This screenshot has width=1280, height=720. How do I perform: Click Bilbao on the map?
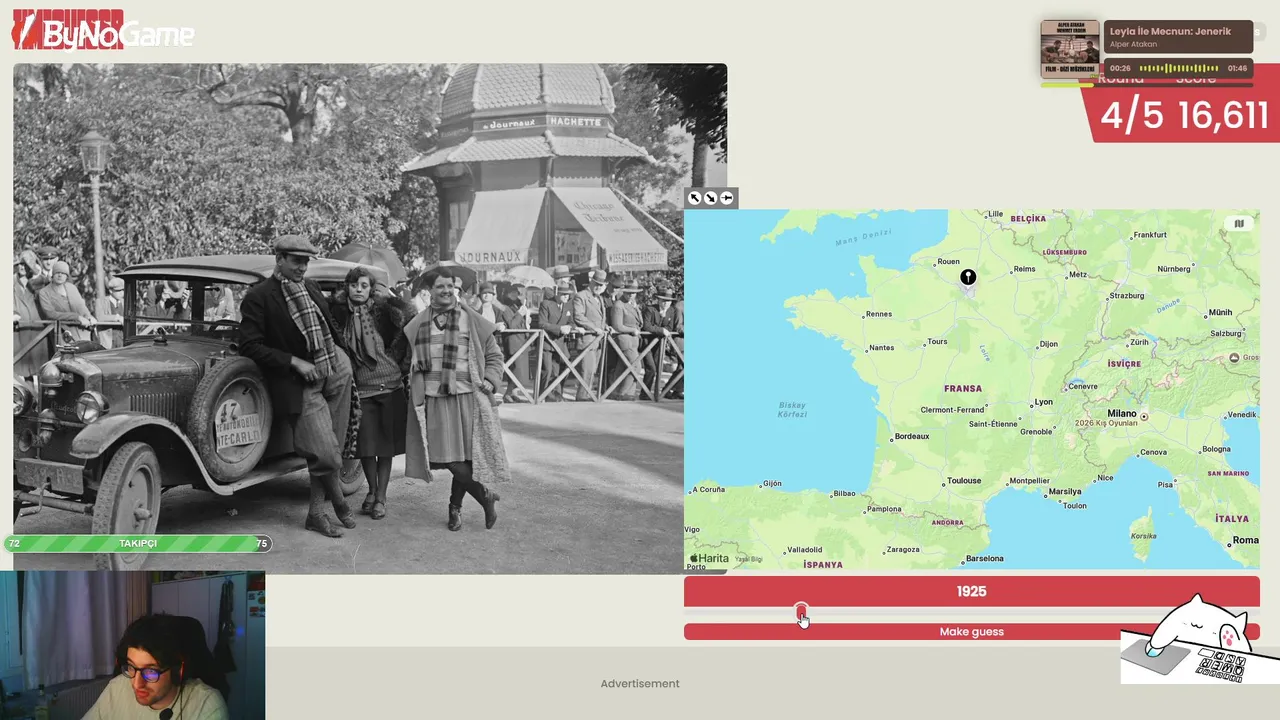(844, 493)
